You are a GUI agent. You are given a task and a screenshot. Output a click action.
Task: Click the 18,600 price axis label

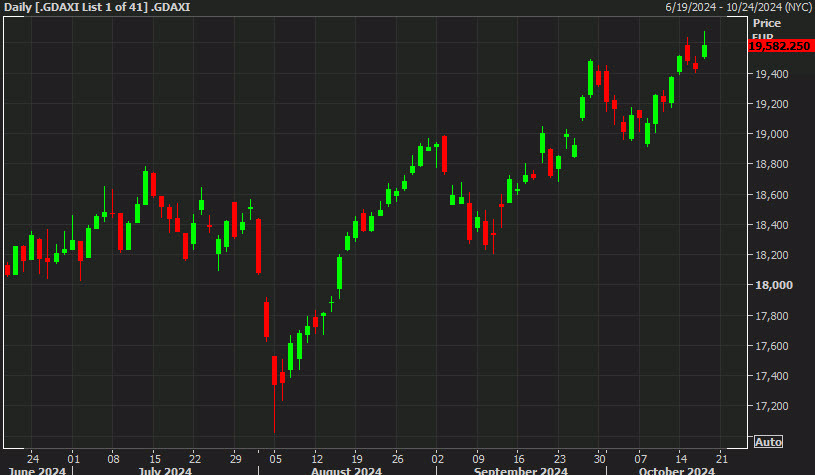tap(771, 195)
